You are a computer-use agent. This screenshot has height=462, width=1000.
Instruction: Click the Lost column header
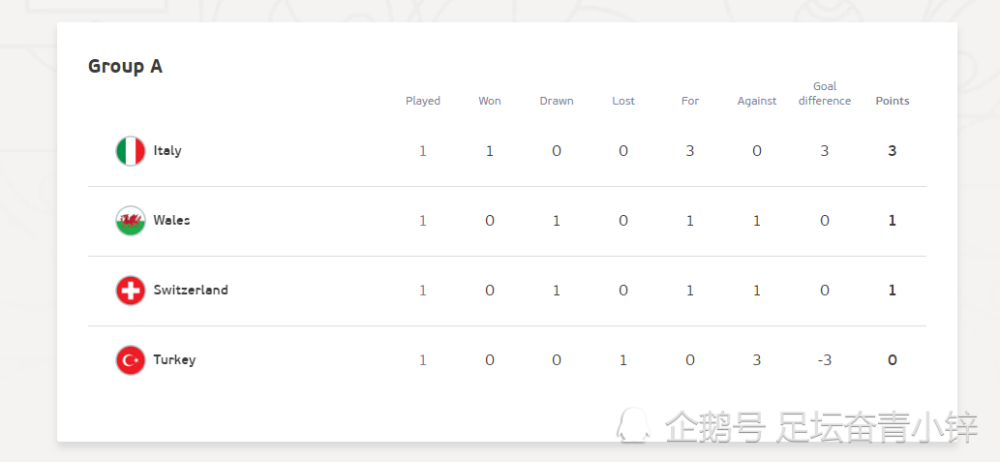pos(623,101)
